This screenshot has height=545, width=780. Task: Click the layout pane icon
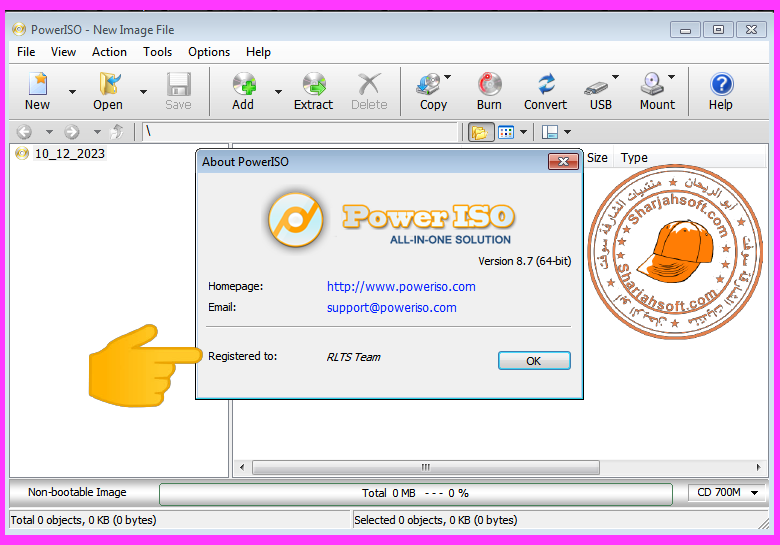pyautogui.click(x=550, y=132)
